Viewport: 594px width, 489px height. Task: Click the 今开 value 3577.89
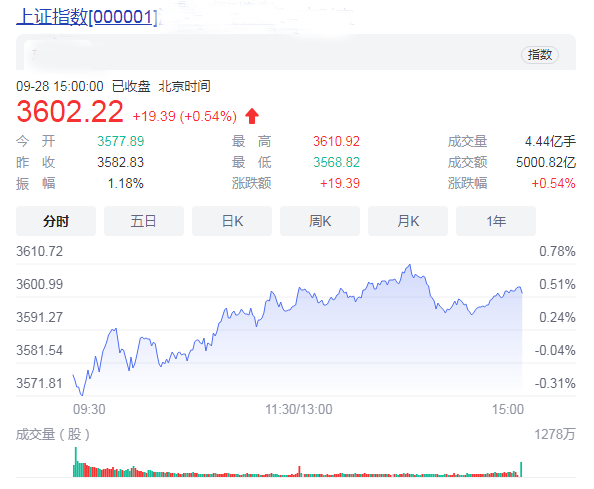[x=120, y=141]
